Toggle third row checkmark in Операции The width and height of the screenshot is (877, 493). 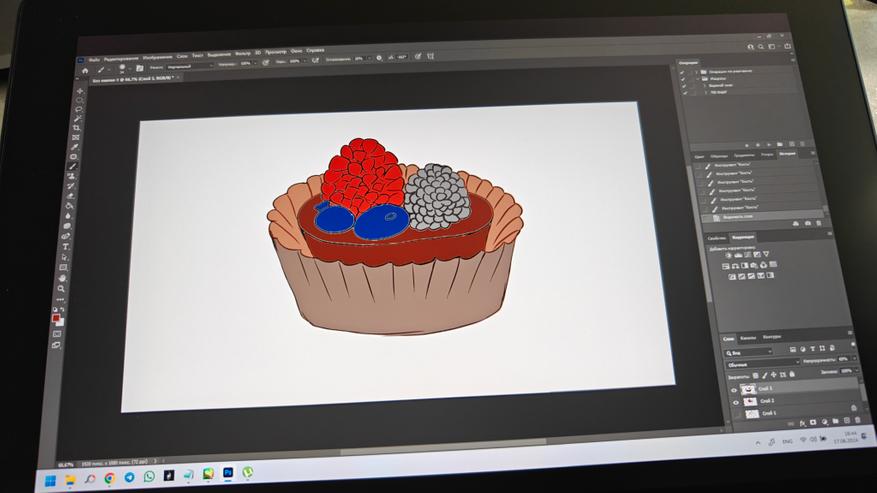pyautogui.click(x=684, y=86)
